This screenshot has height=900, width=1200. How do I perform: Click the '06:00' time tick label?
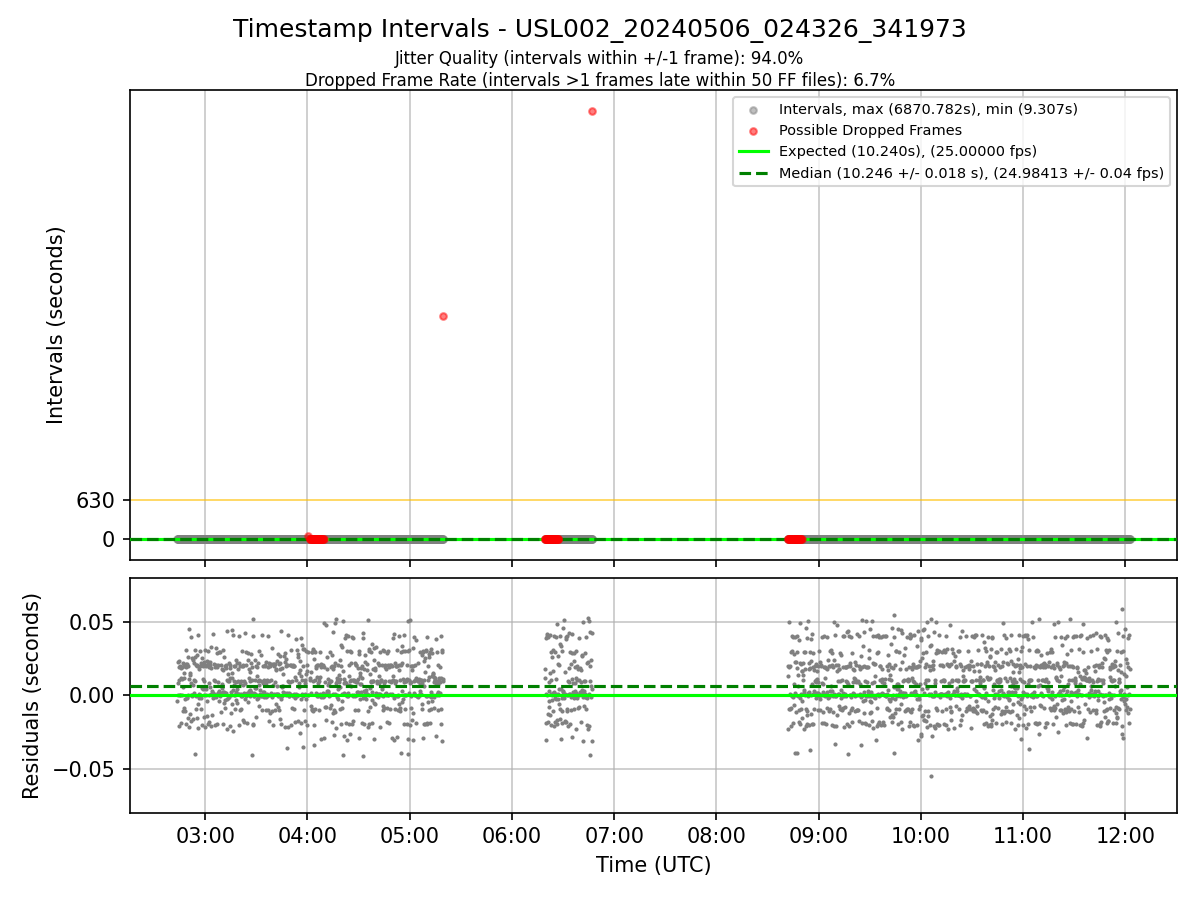pyautogui.click(x=512, y=835)
